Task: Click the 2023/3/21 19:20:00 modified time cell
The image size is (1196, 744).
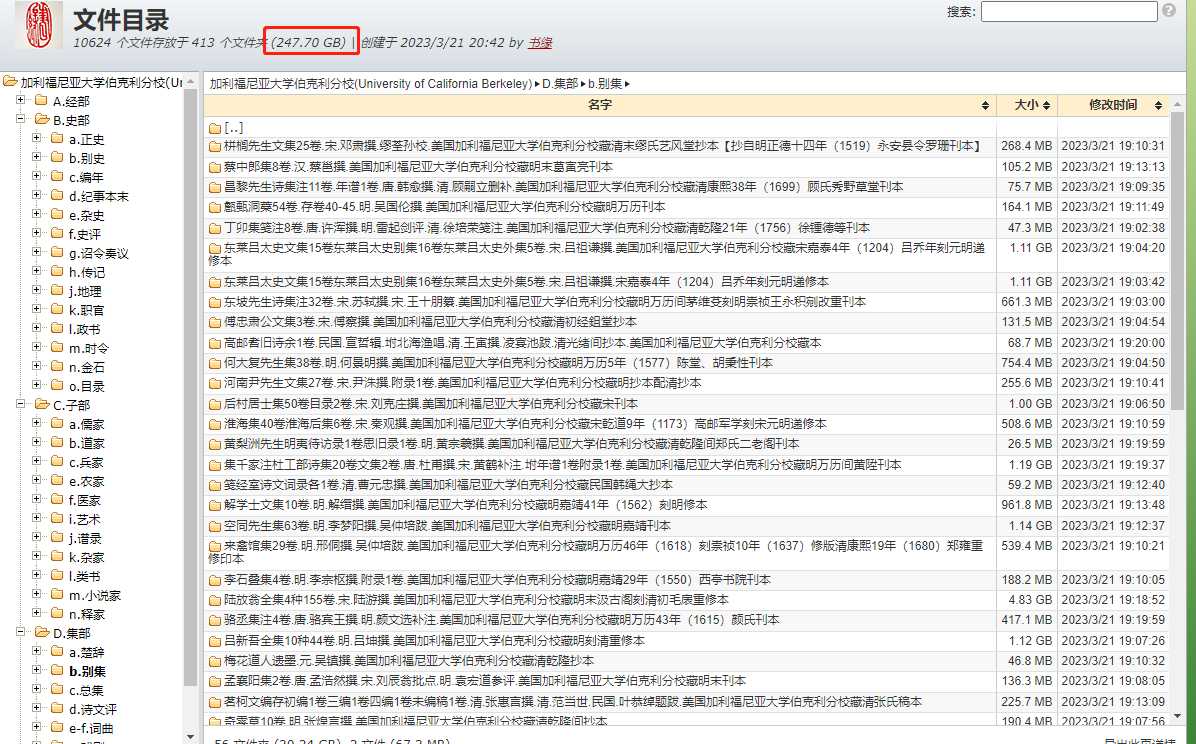Action: [1114, 343]
